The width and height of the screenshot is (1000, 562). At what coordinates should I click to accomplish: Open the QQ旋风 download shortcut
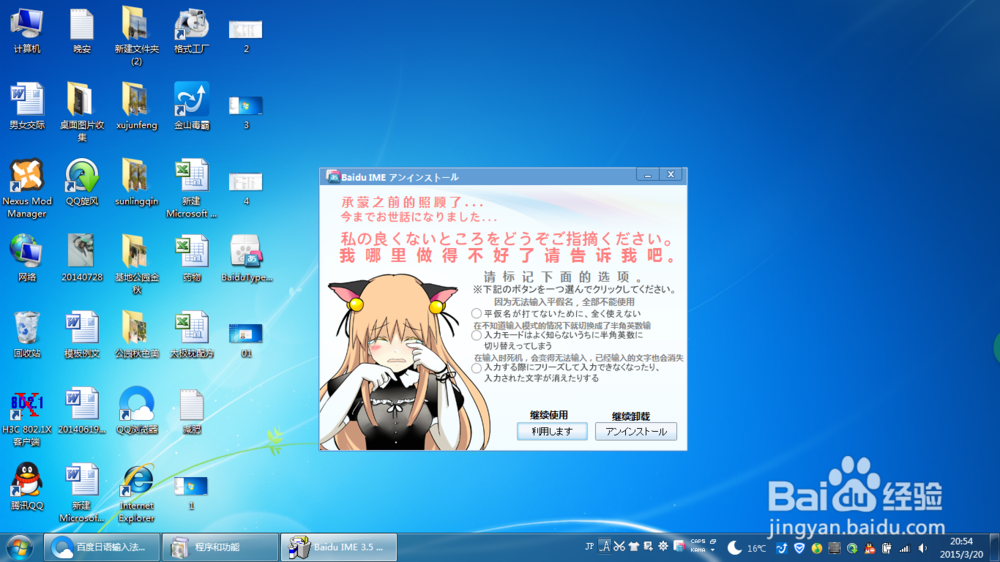(82, 182)
